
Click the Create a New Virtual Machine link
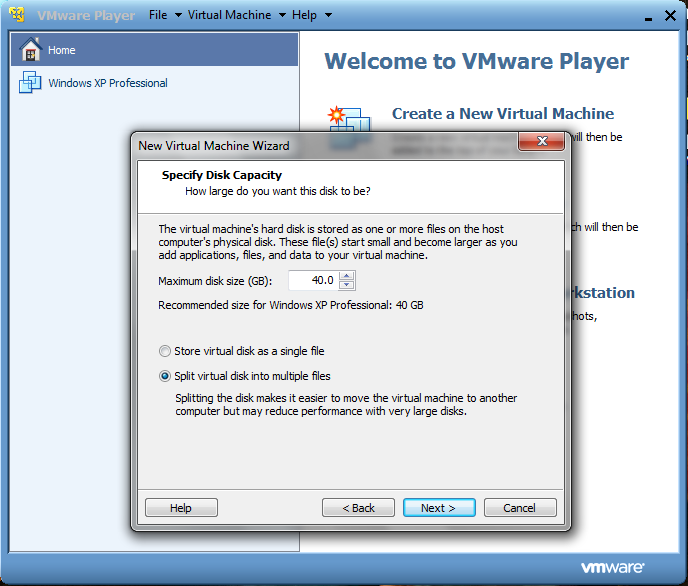(x=503, y=114)
